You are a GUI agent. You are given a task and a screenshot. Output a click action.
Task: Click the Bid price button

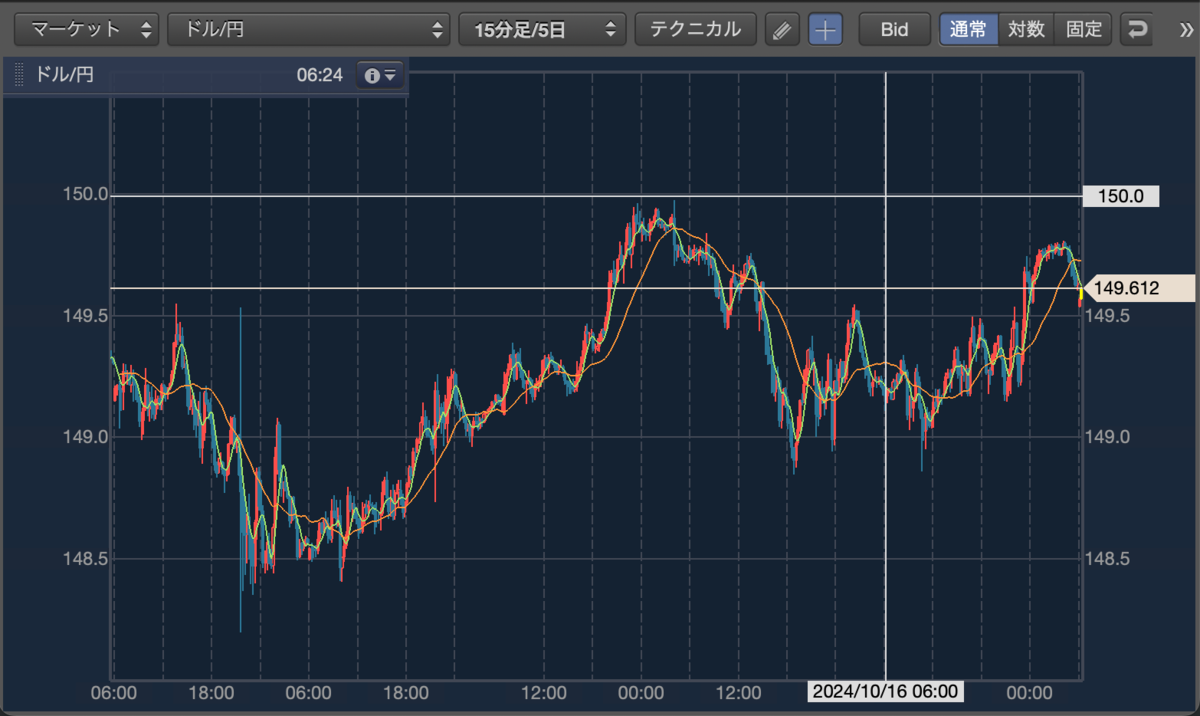point(894,29)
